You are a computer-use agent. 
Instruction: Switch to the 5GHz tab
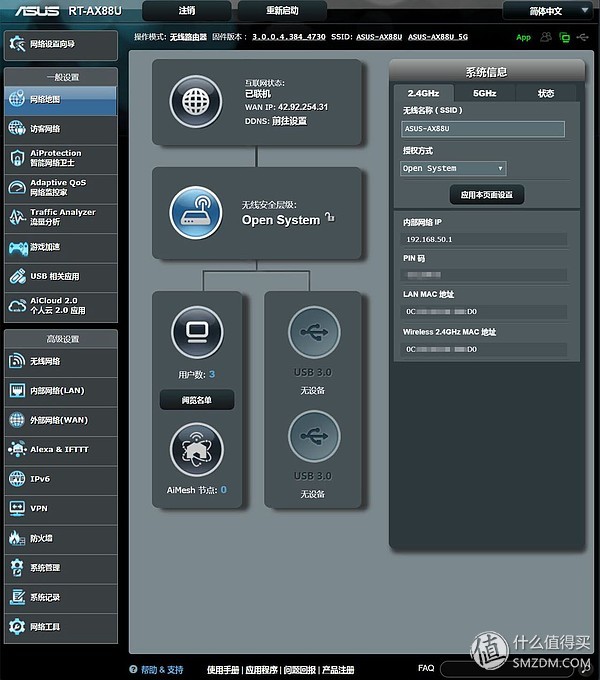(x=485, y=93)
